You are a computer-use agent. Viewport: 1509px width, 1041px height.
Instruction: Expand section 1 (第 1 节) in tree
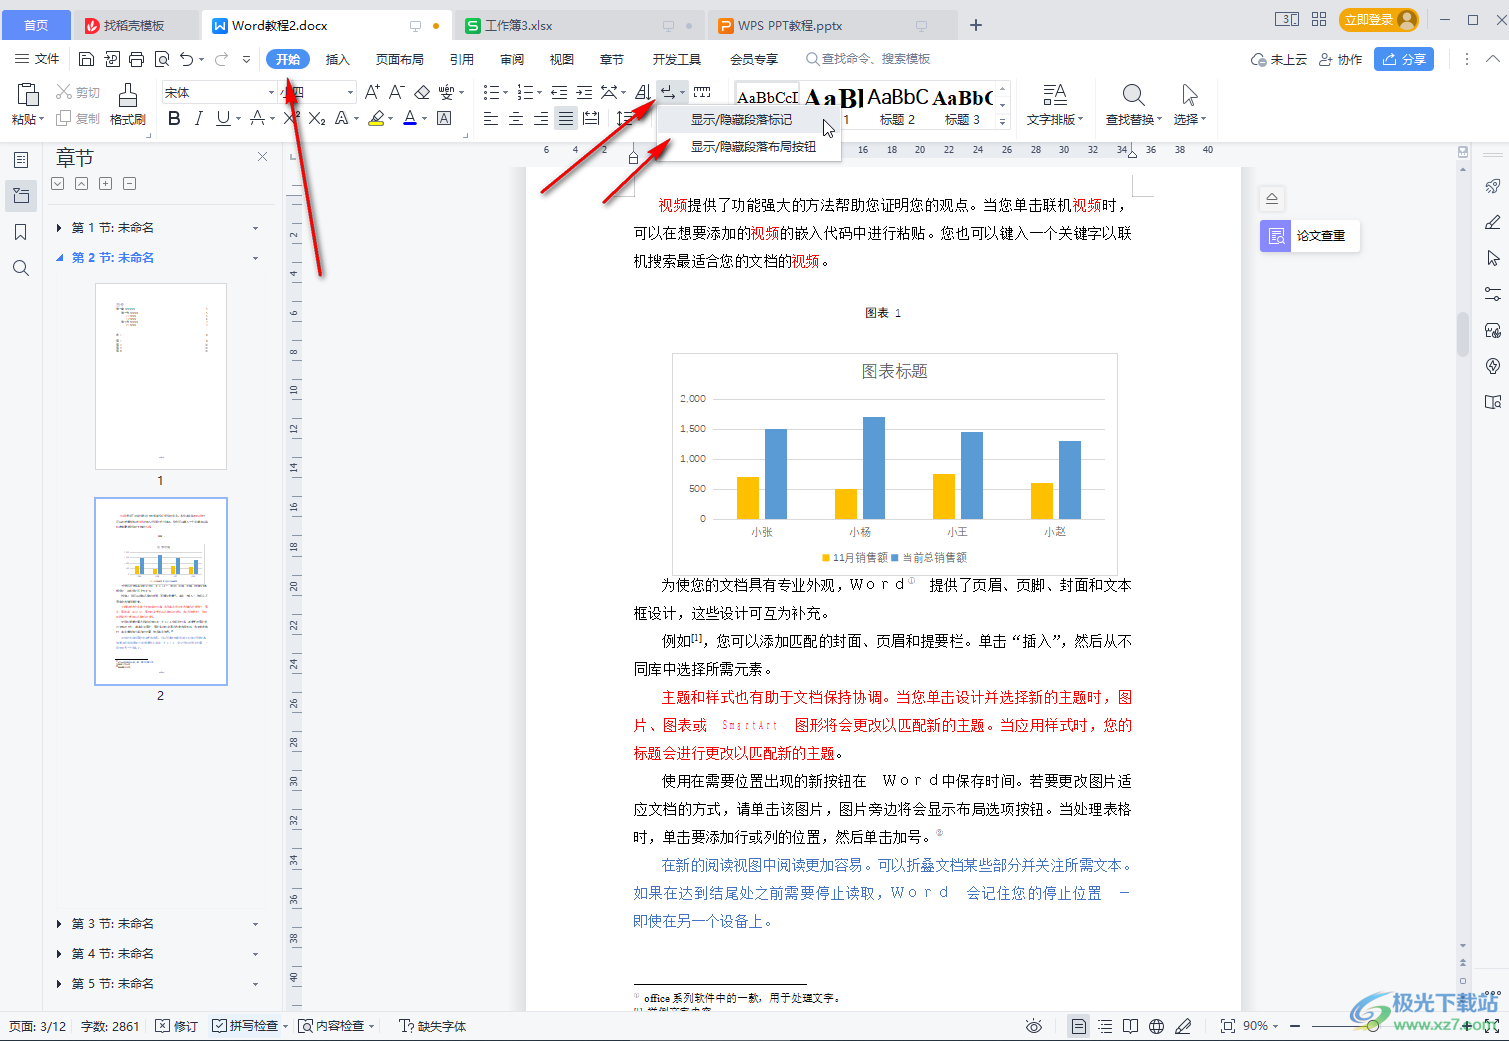[x=59, y=228]
